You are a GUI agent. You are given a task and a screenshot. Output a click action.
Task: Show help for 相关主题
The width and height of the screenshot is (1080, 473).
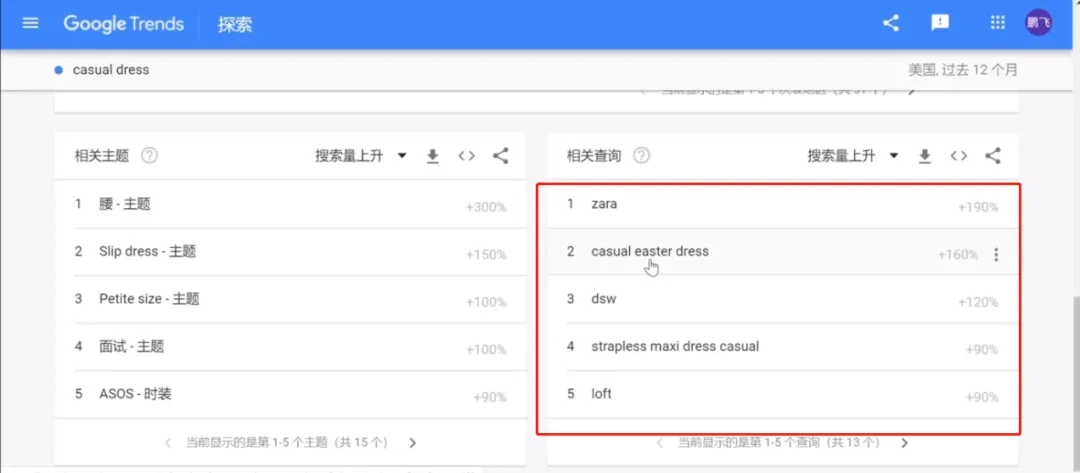(x=149, y=156)
